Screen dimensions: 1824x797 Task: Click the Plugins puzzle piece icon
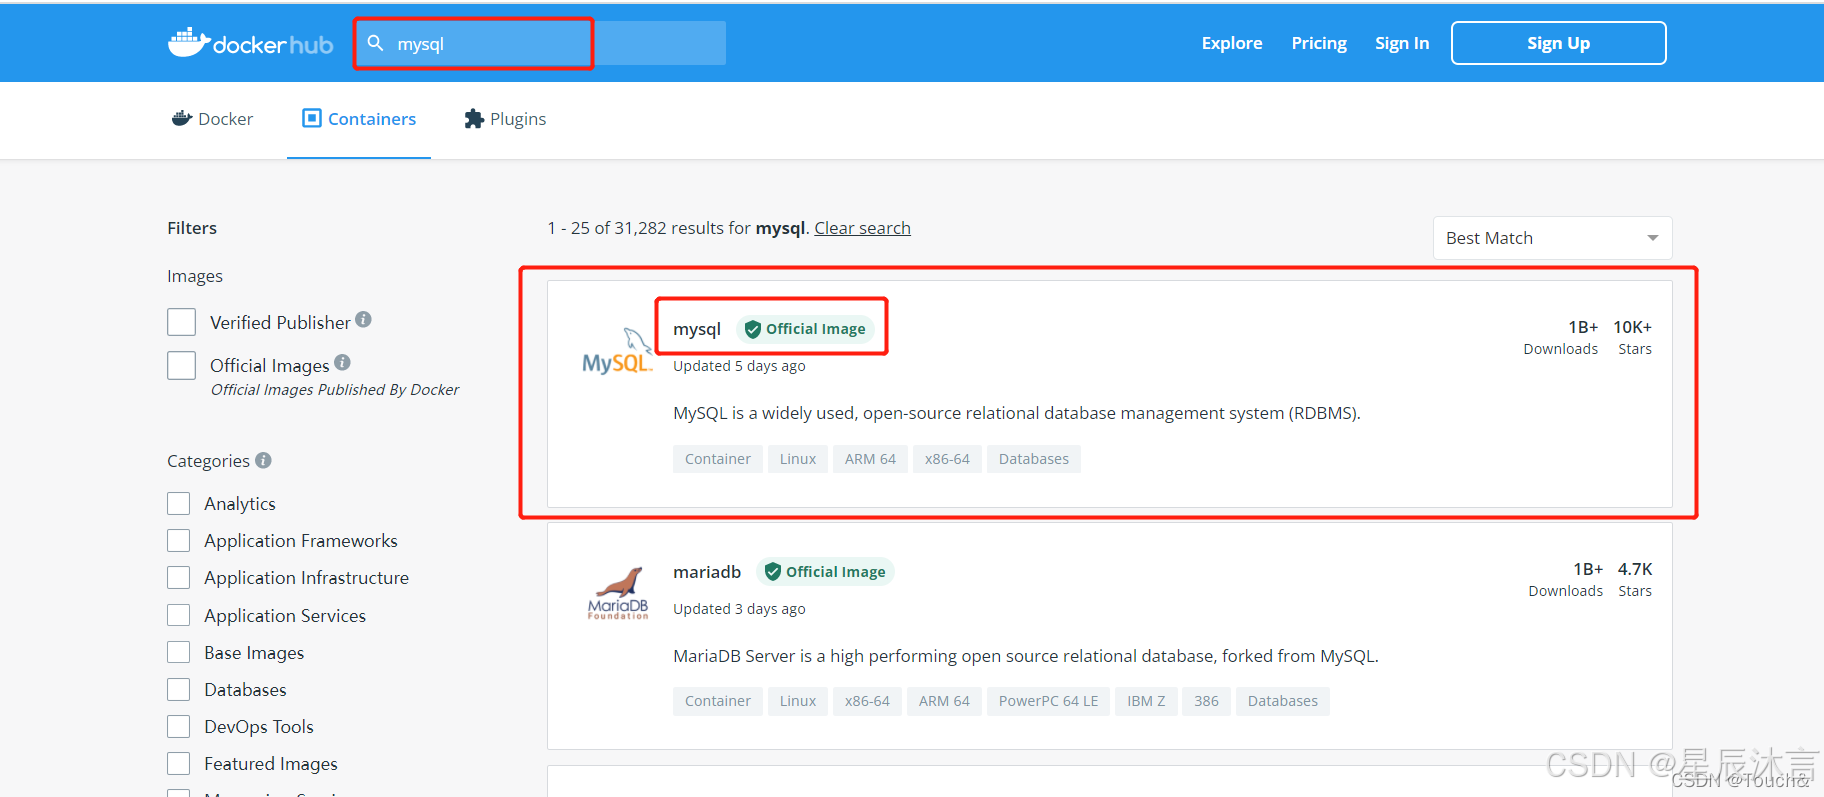point(474,118)
